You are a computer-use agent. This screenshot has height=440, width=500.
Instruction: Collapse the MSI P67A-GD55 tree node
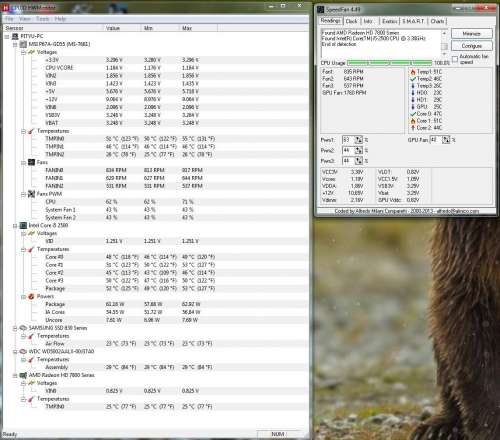15,44
